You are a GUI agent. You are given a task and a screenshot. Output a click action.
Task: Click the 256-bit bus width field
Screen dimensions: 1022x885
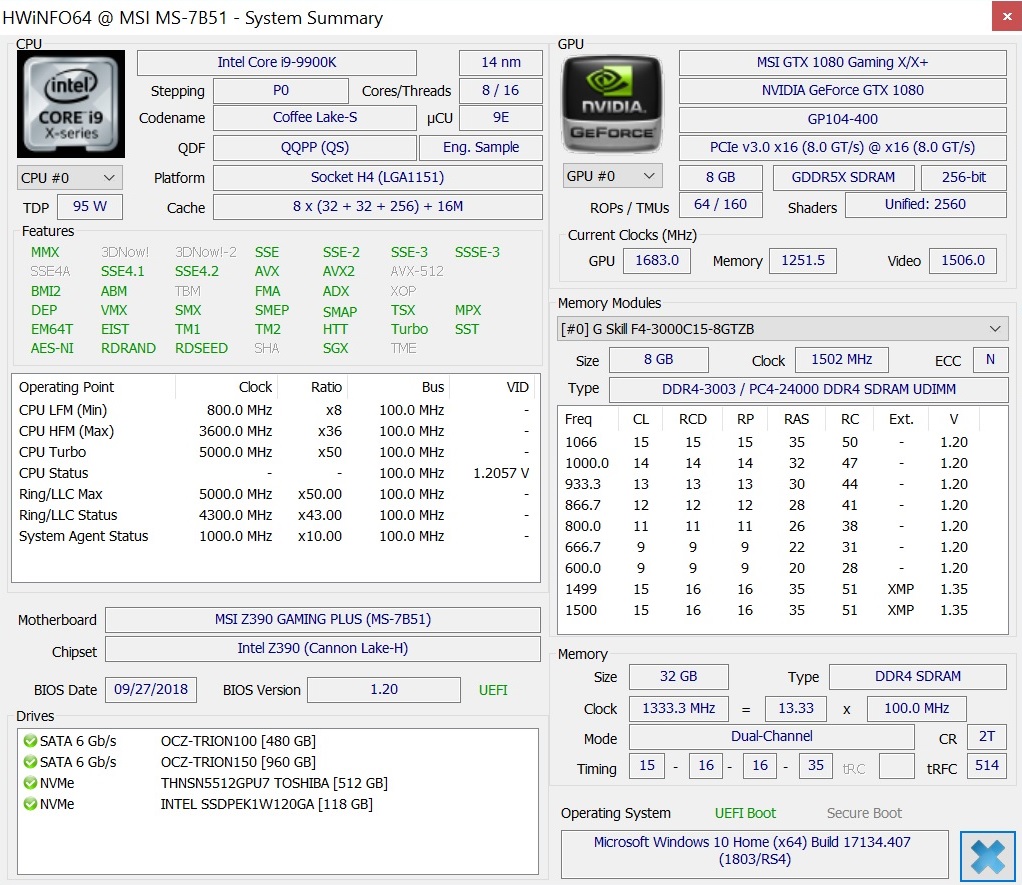pos(964,177)
